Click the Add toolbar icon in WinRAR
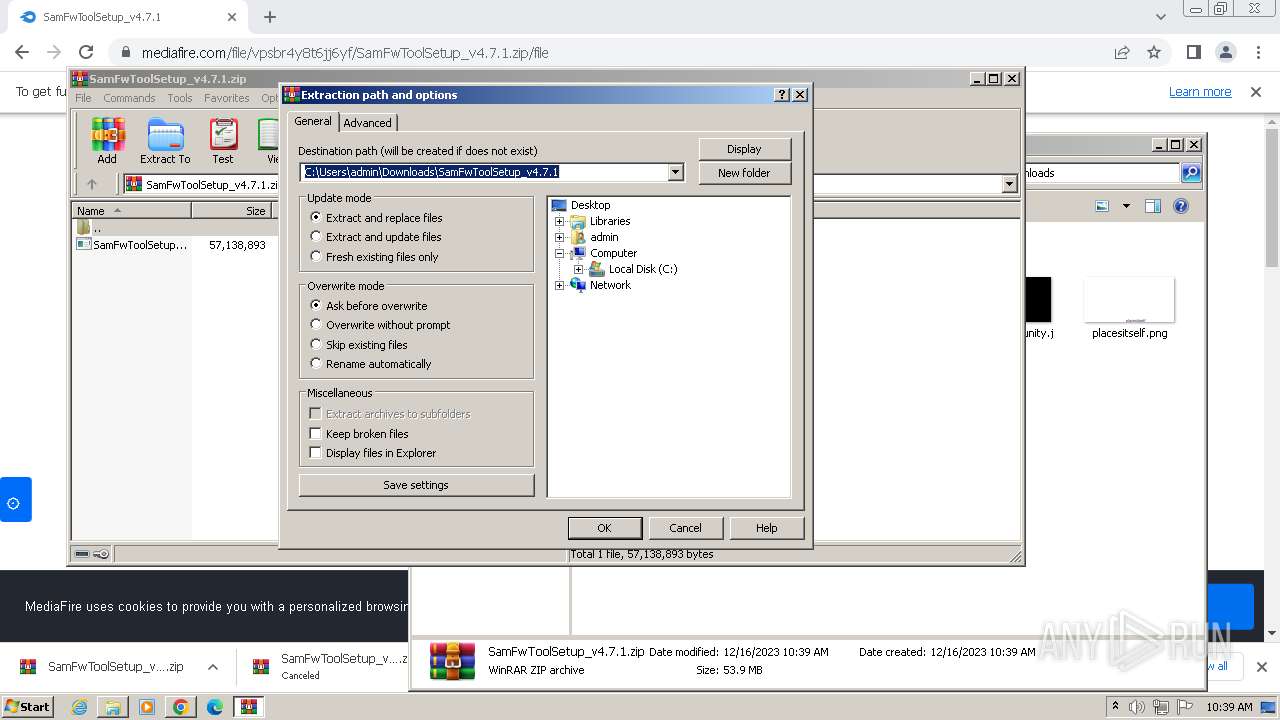Viewport: 1280px width, 720px height. pyautogui.click(x=107, y=141)
